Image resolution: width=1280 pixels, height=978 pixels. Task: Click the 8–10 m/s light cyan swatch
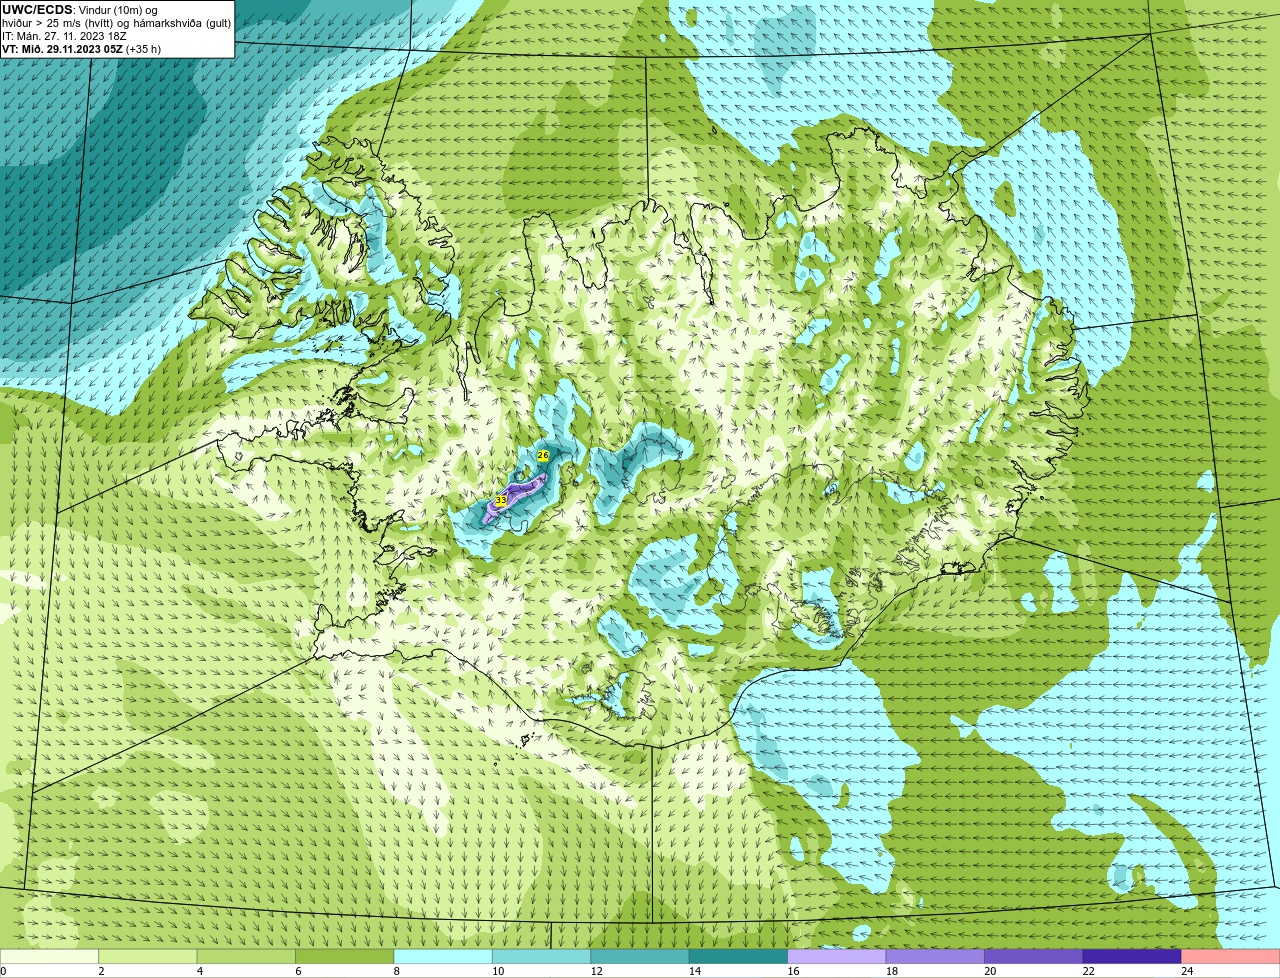pos(443,957)
